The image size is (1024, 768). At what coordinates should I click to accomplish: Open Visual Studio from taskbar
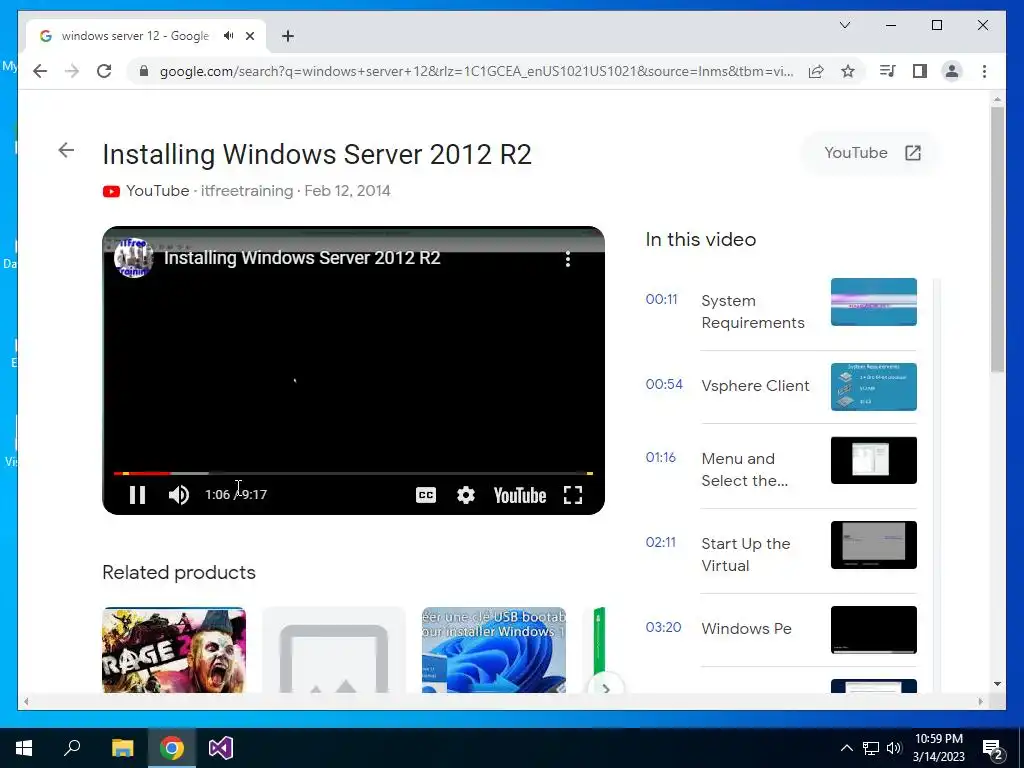point(221,748)
